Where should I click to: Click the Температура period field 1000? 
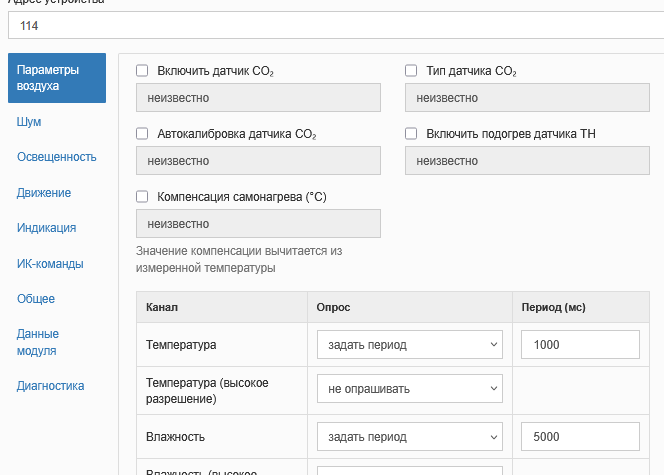(580, 345)
